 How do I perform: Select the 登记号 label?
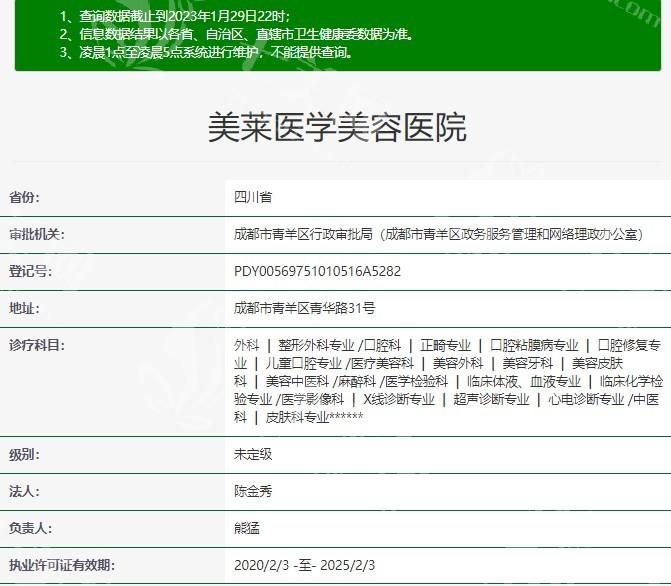coord(30,271)
